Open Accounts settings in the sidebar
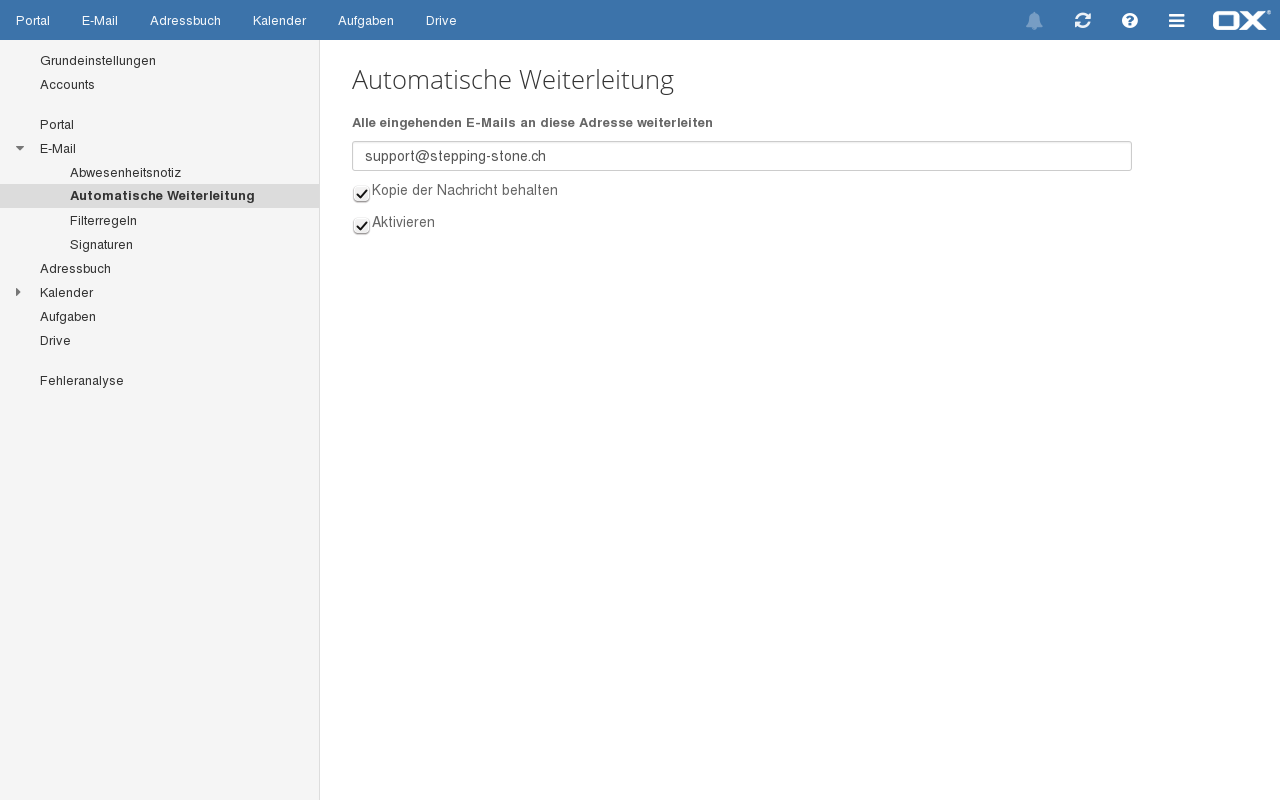 pyautogui.click(x=67, y=84)
